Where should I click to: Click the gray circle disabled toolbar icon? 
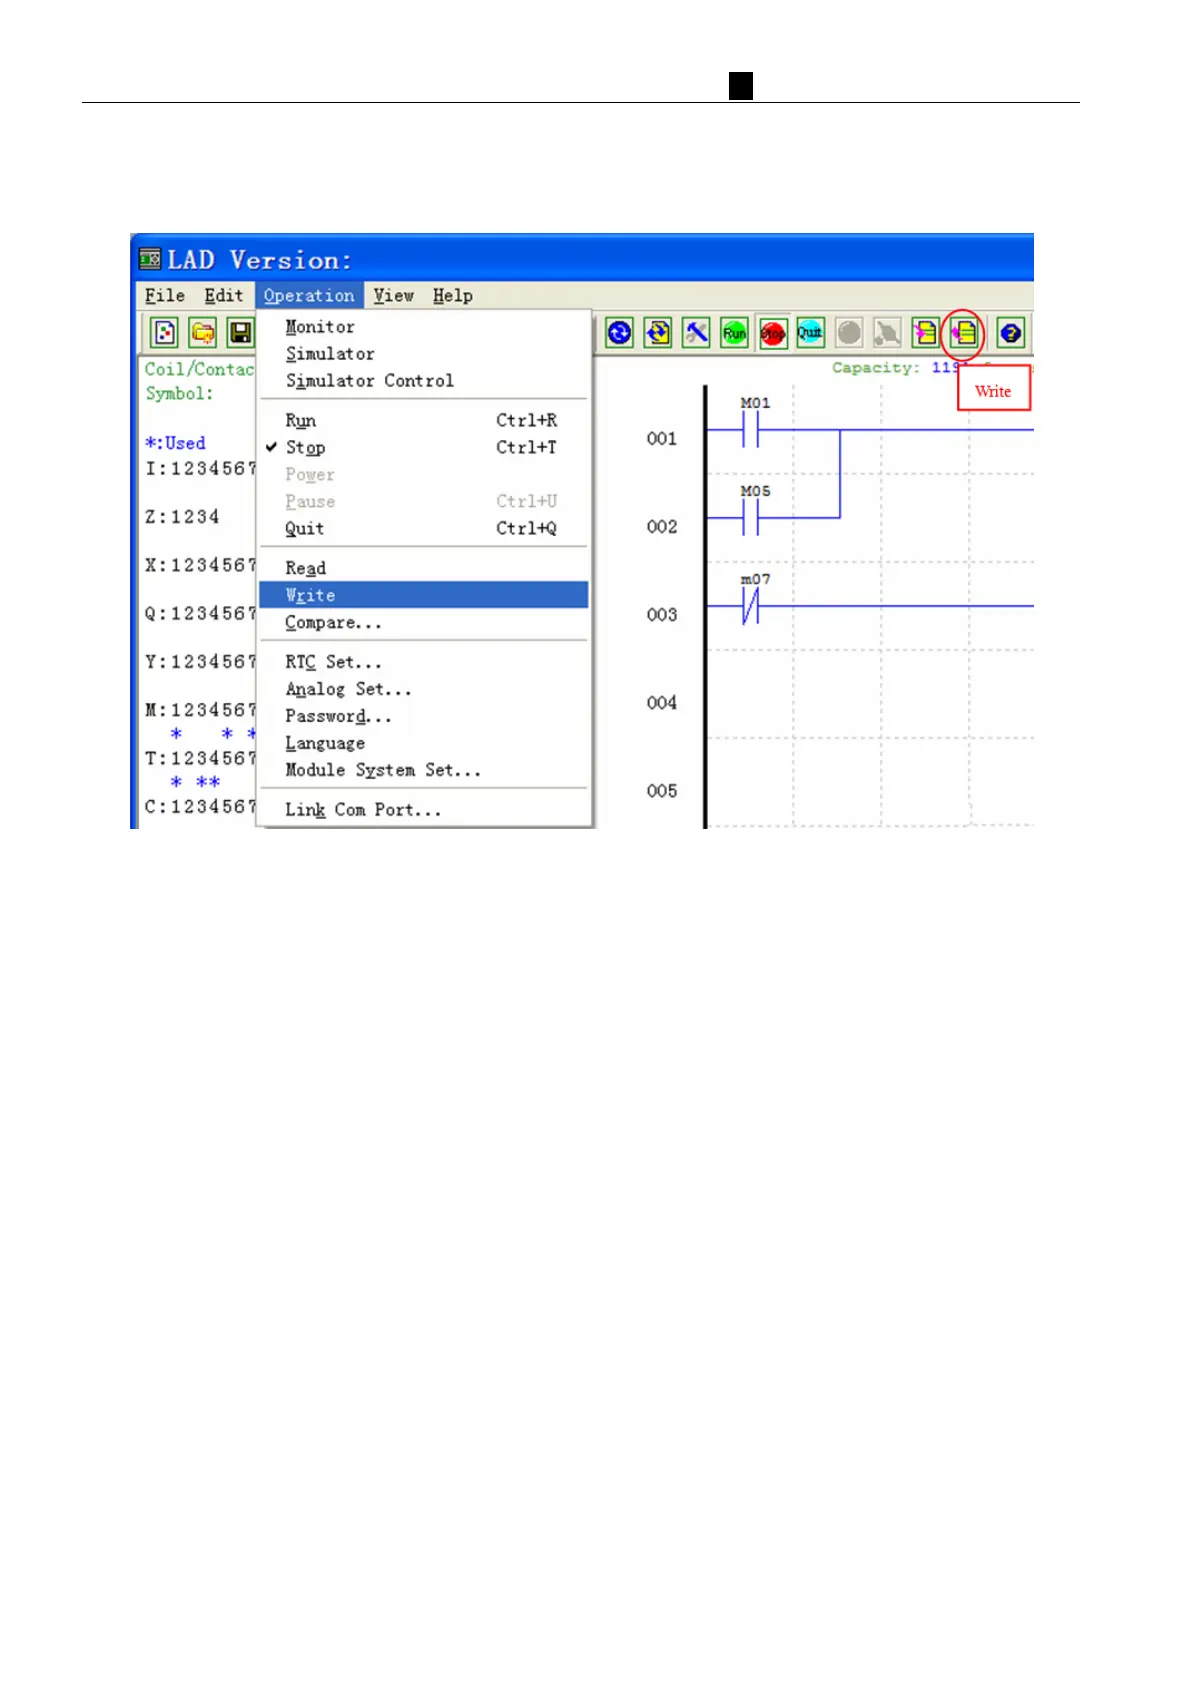[x=849, y=333]
